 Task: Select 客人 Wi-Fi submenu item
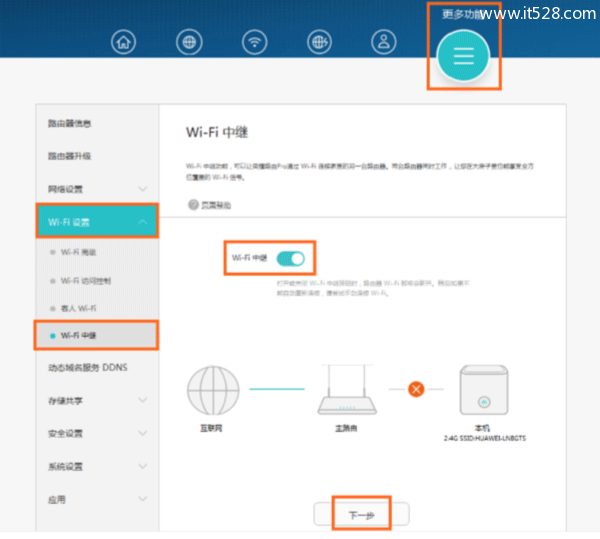coord(78,308)
